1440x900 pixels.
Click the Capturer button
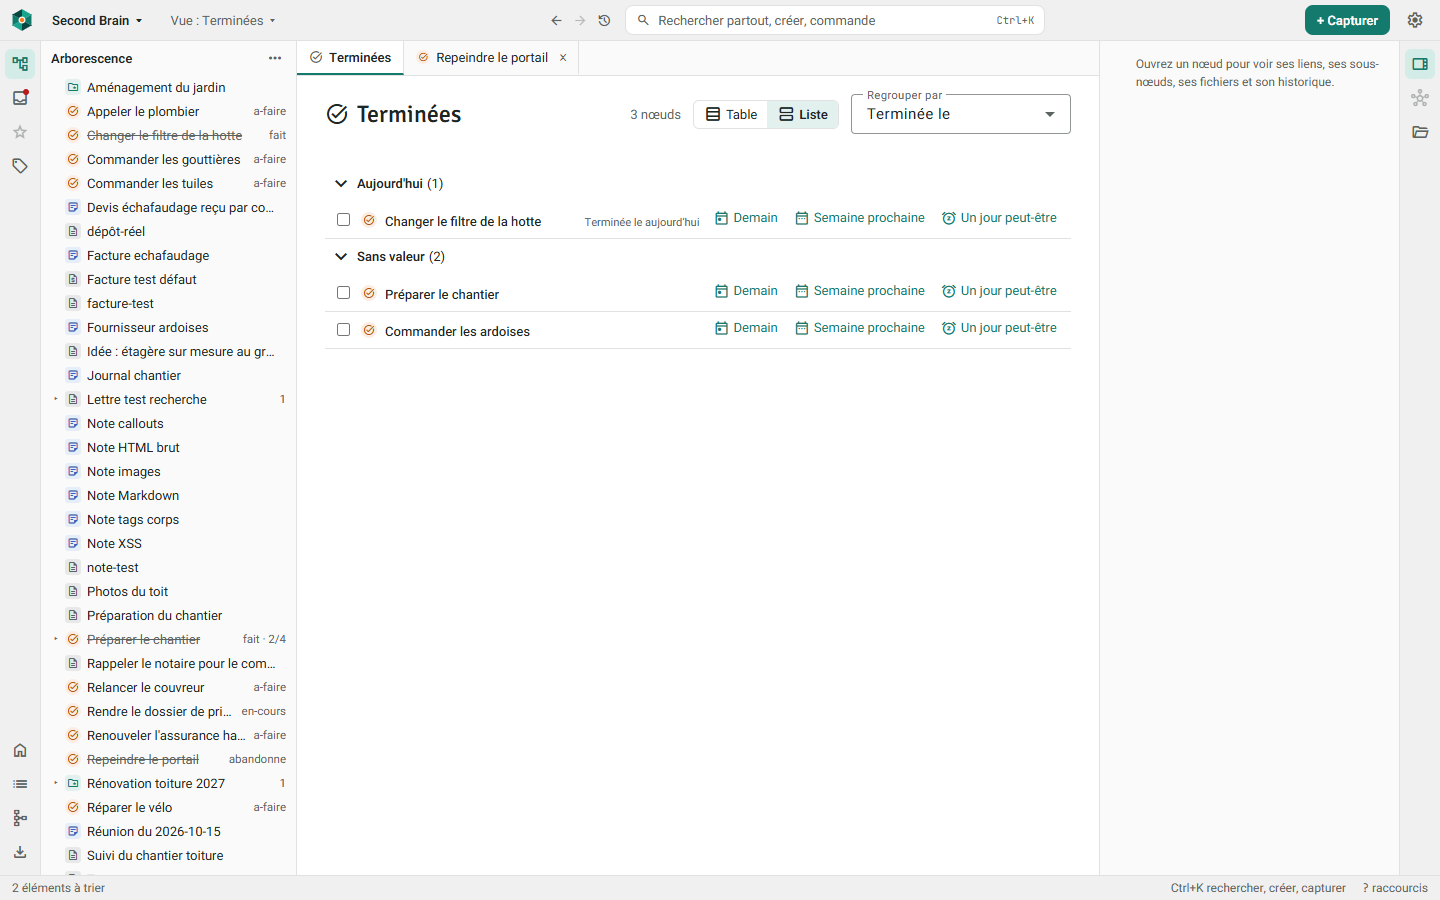point(1347,20)
